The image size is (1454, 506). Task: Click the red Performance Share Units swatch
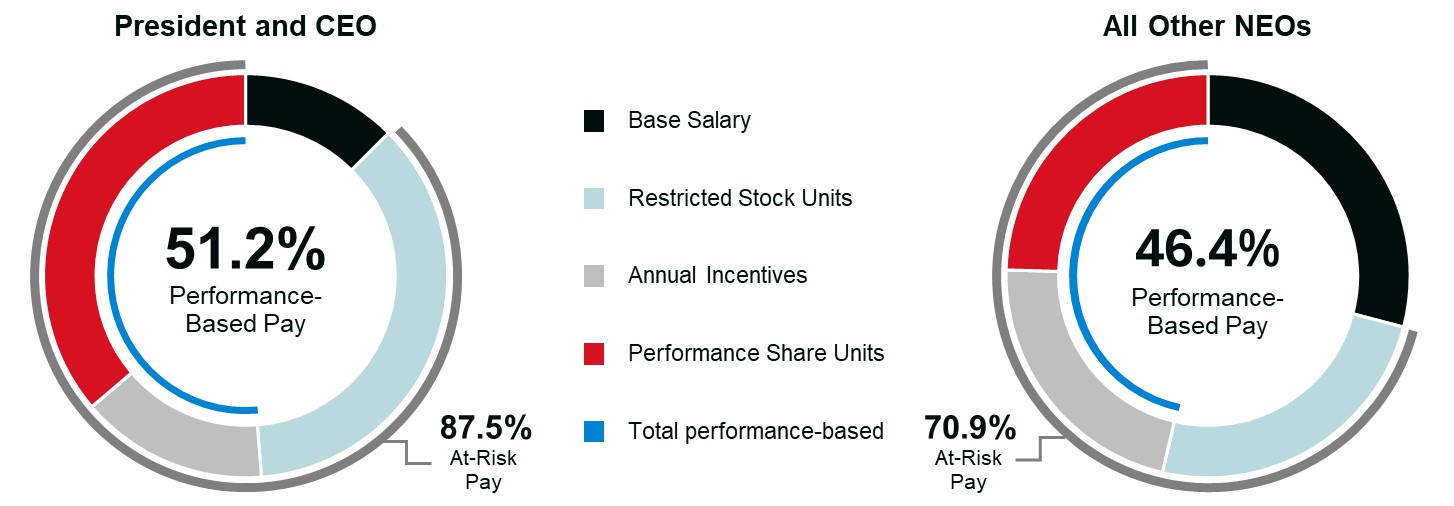pyautogui.click(x=594, y=353)
